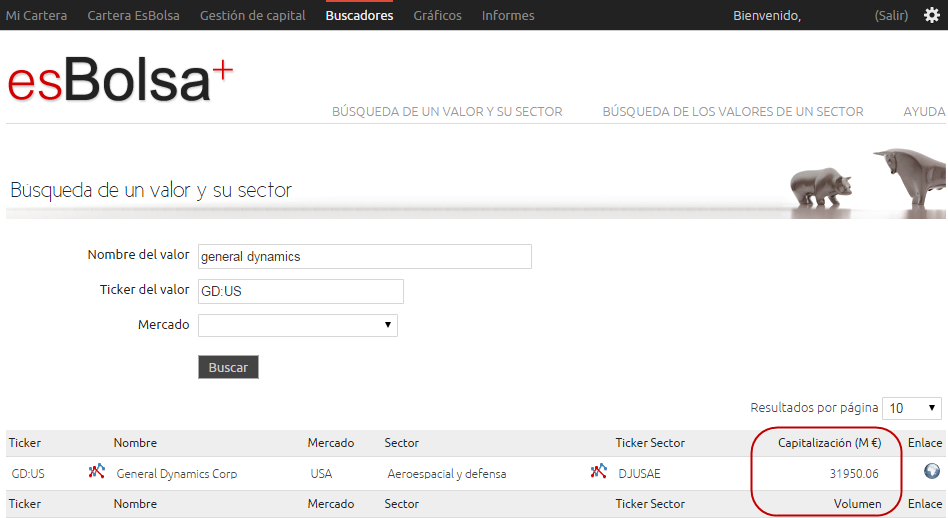Open the settings gear icon
Viewport: 948px width, 518px height.
932,15
